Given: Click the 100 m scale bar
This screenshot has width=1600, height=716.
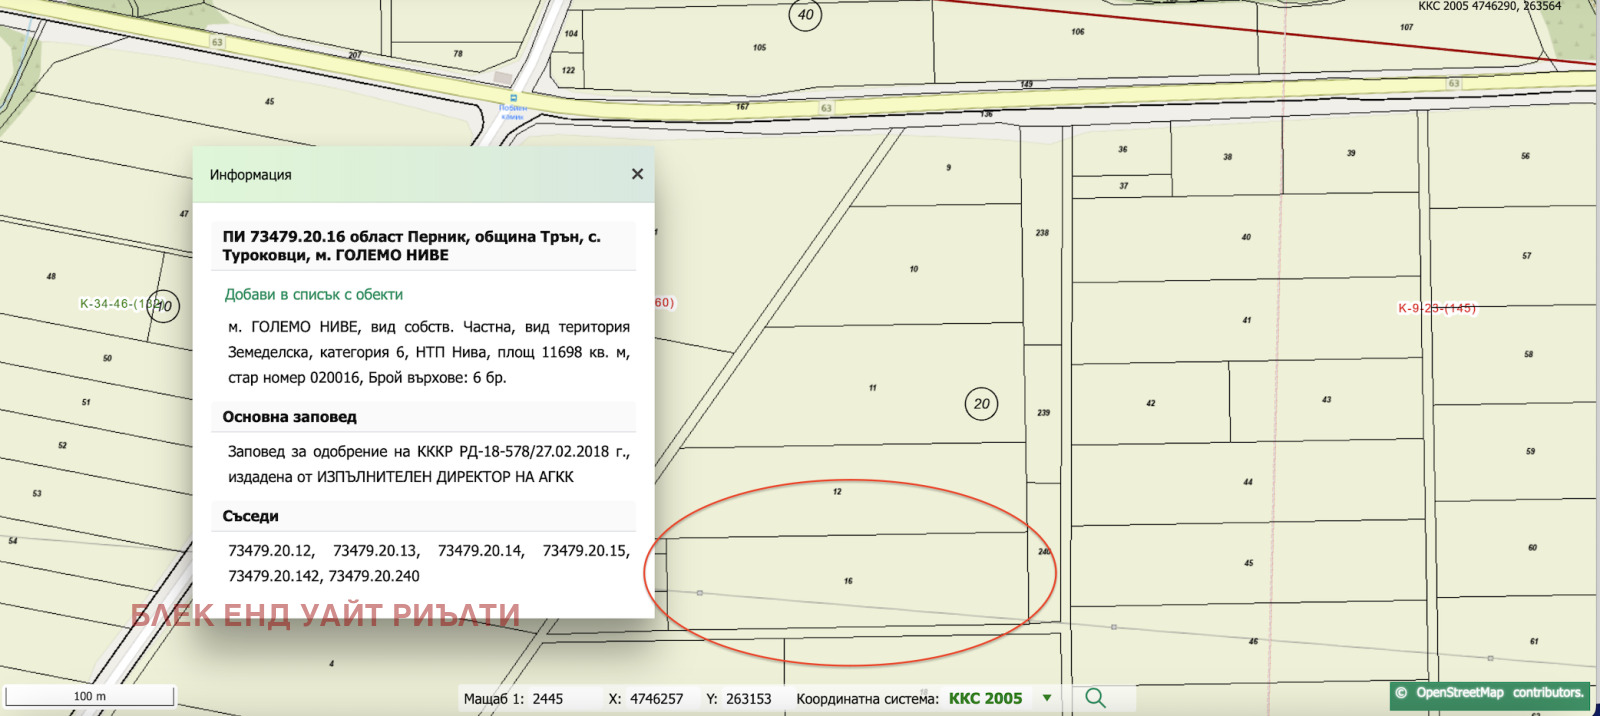Looking at the screenshot, I should (x=90, y=696).
